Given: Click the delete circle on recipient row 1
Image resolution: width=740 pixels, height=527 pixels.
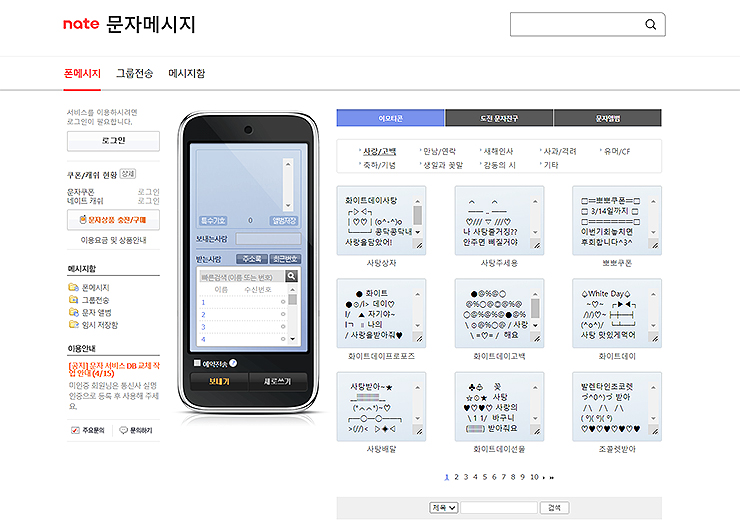Looking at the screenshot, I should click(283, 302).
